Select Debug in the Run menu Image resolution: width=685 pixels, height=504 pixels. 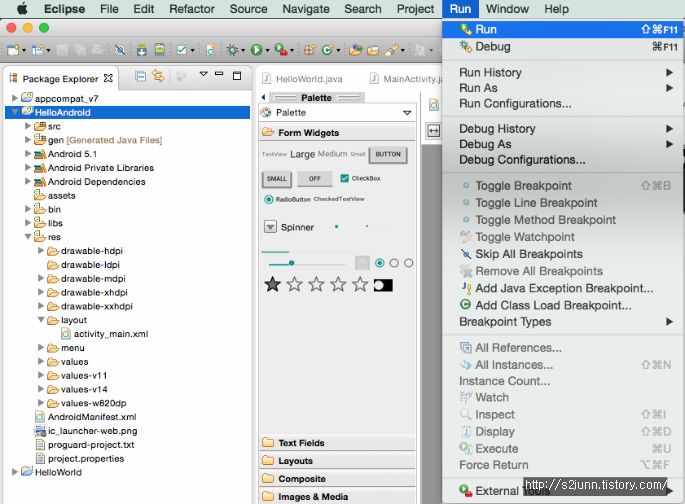point(562,46)
